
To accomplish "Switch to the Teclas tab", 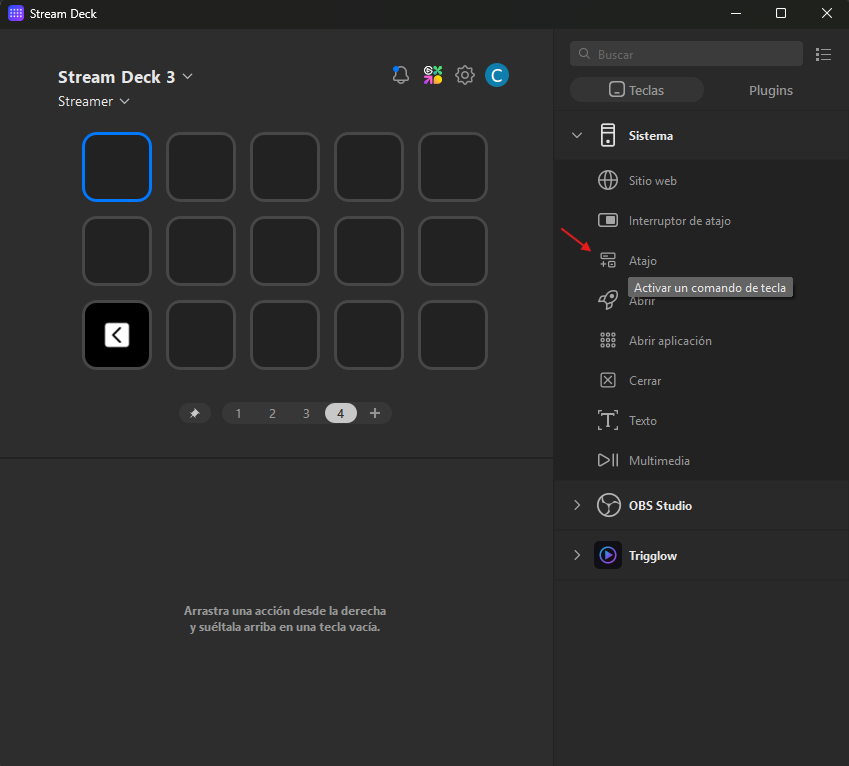I will pyautogui.click(x=637, y=90).
